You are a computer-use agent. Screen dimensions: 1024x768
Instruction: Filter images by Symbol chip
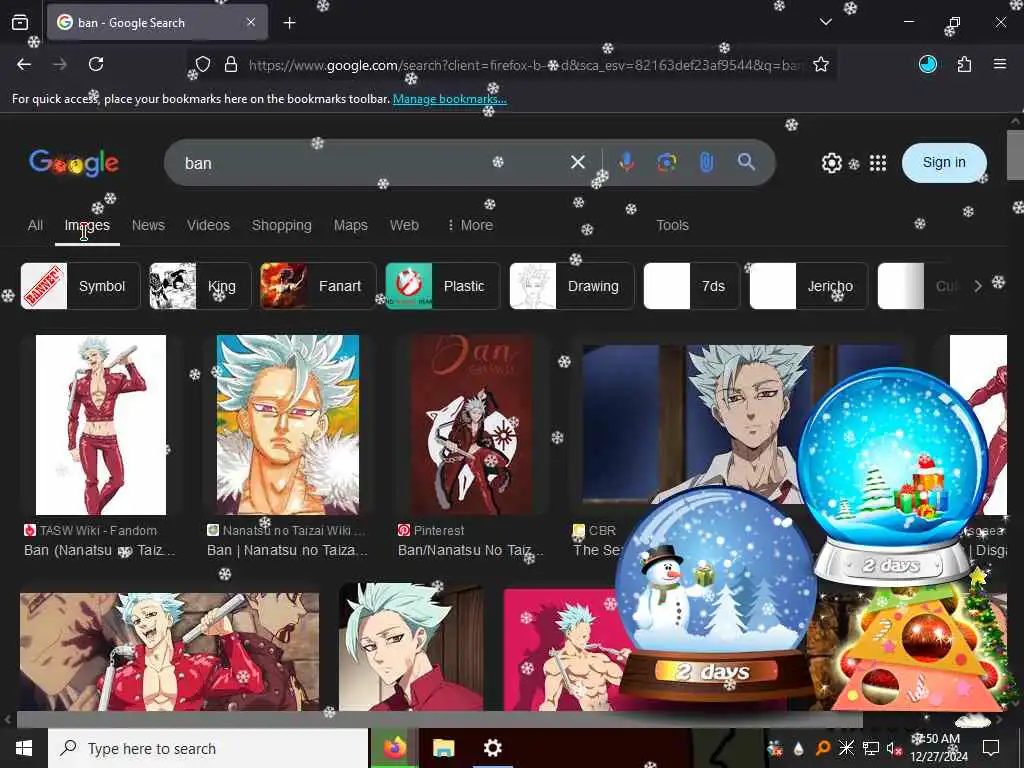(x=80, y=286)
